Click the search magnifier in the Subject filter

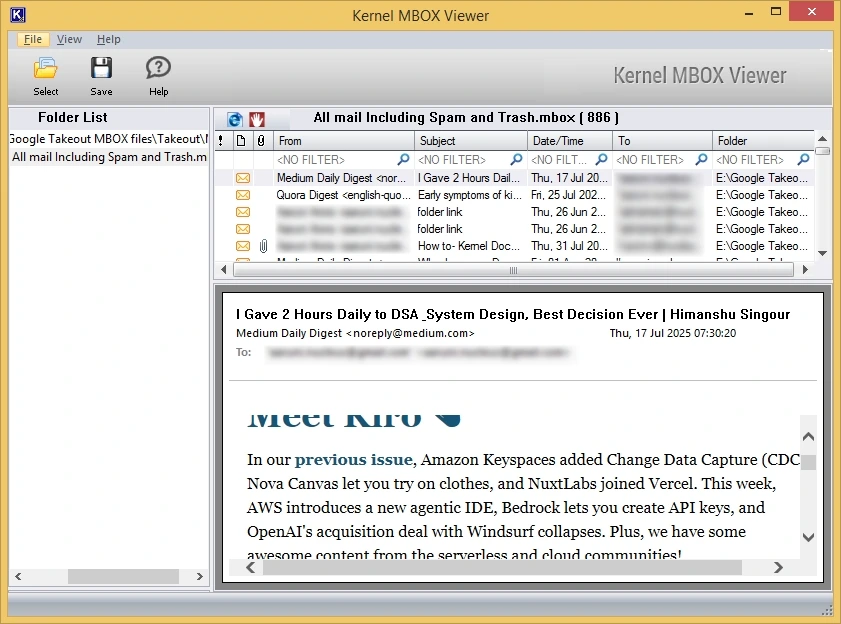click(x=516, y=159)
